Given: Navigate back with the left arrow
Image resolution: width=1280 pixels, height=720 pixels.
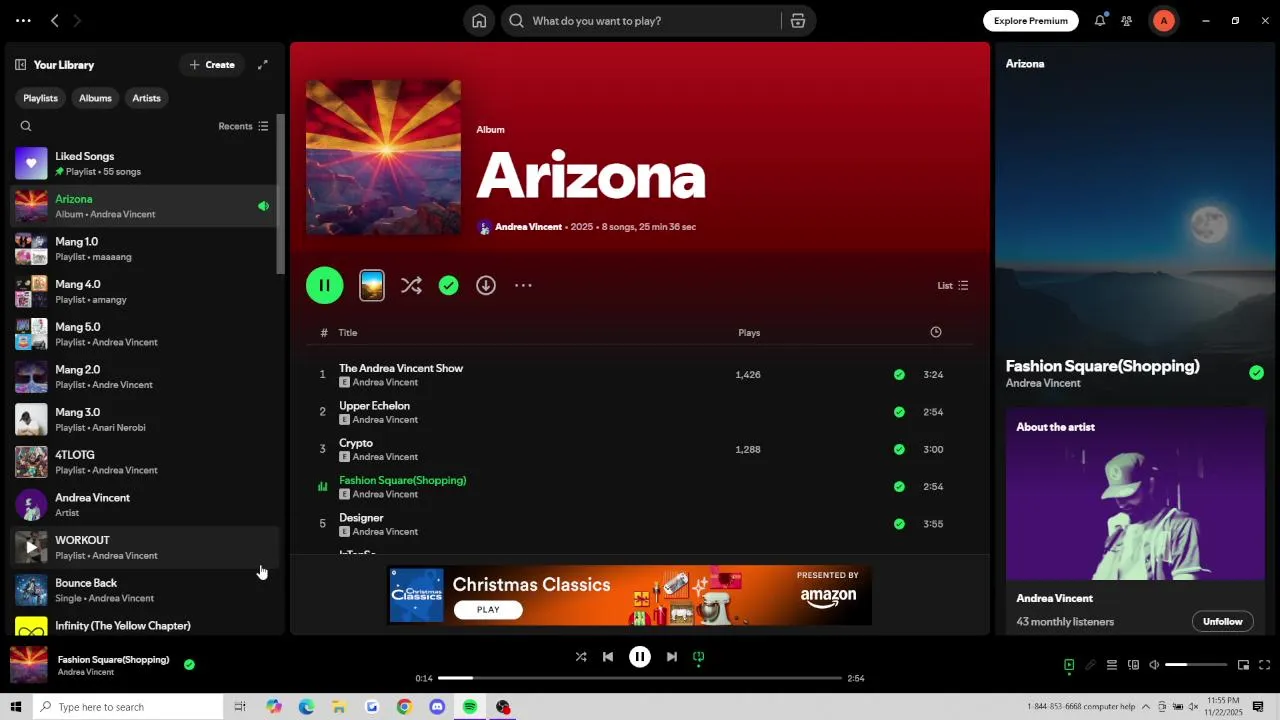Looking at the screenshot, I should 55,21.
